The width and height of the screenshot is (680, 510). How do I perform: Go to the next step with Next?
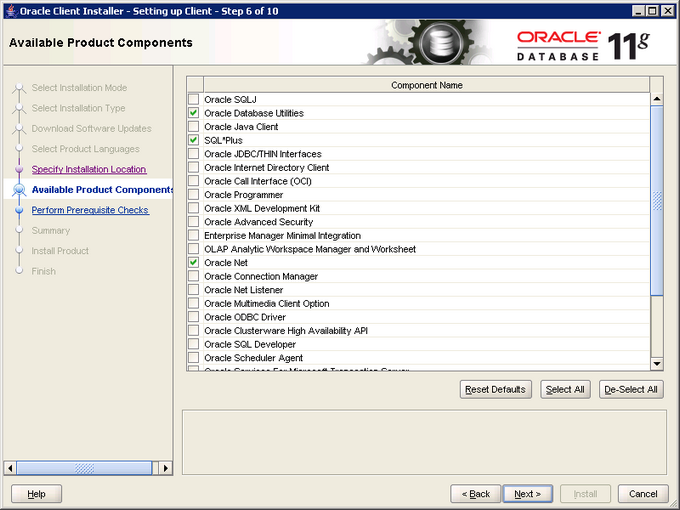point(527,494)
